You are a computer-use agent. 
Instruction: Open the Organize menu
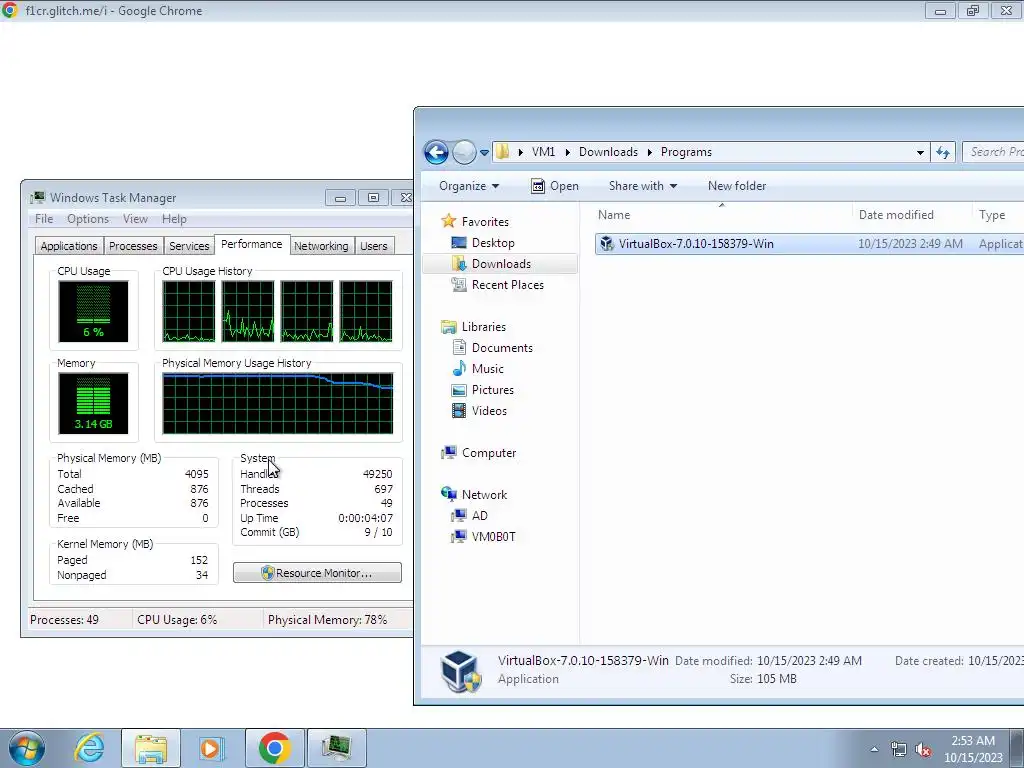pyautogui.click(x=469, y=186)
